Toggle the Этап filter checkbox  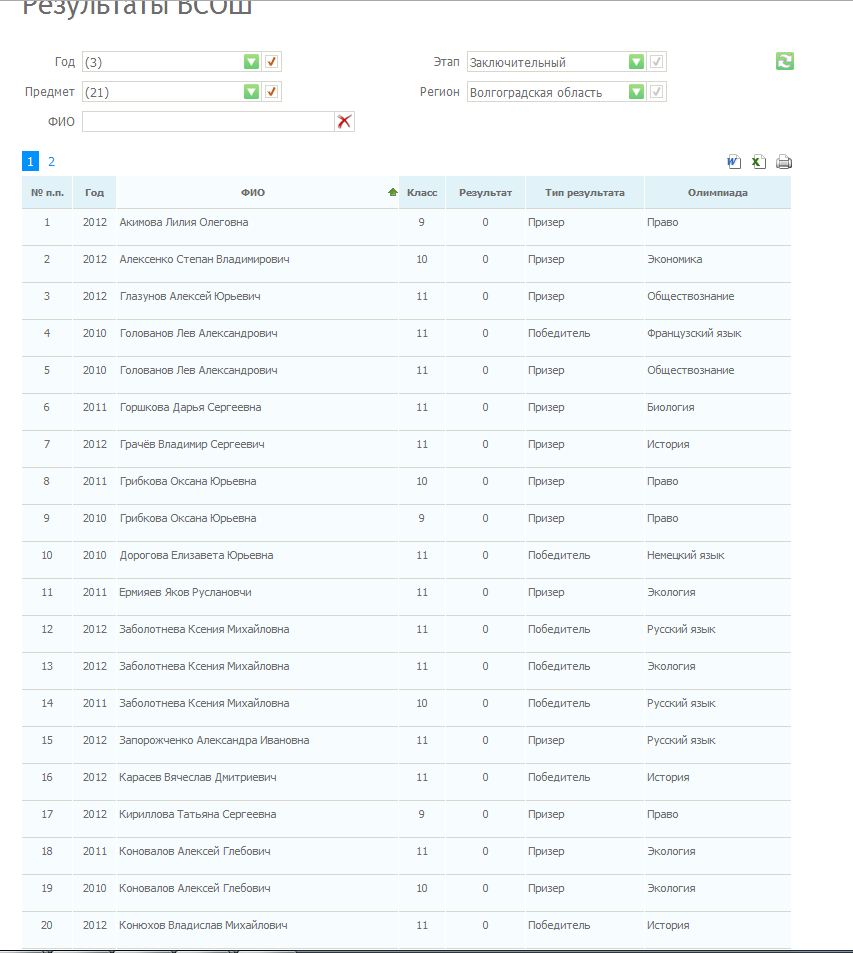pyautogui.click(x=656, y=61)
